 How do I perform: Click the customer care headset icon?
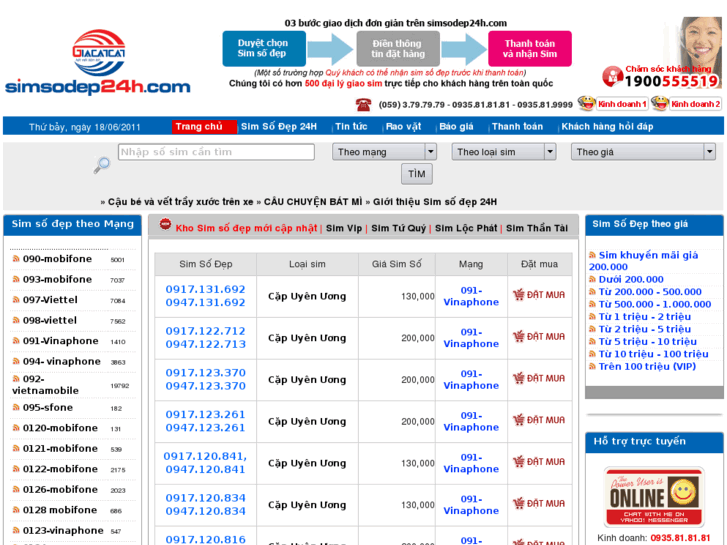612,76
